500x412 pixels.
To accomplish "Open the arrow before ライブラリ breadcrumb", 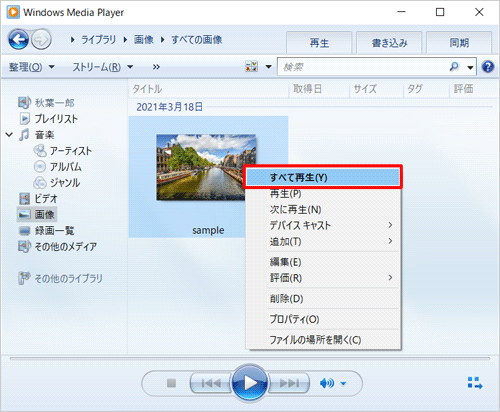I will pyautogui.click(x=72, y=40).
